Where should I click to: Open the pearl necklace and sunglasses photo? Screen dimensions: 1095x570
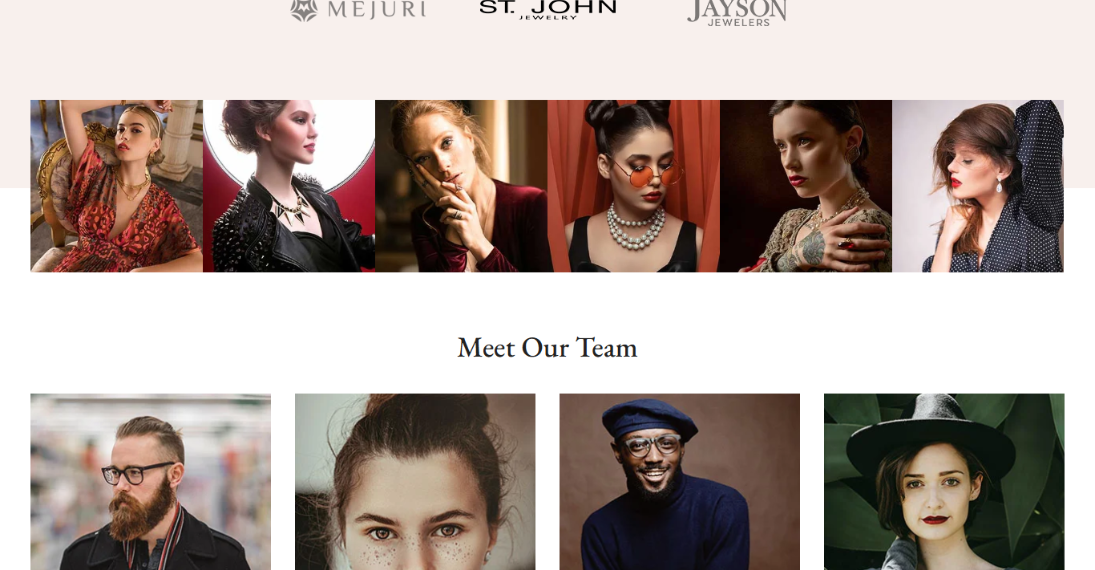pos(633,186)
